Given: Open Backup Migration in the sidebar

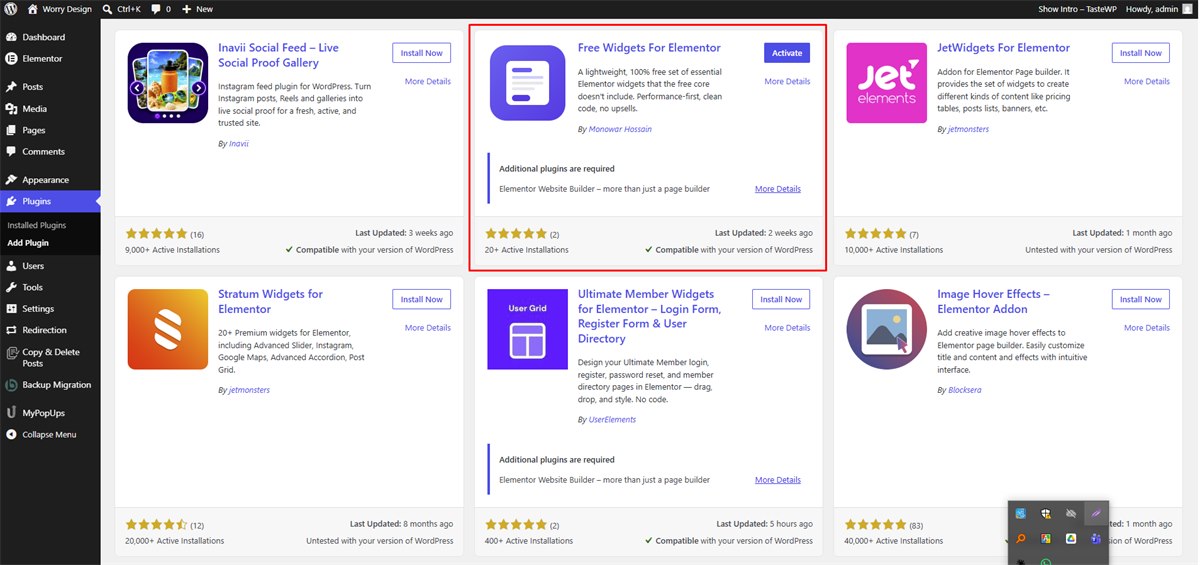Looking at the screenshot, I should (50, 384).
